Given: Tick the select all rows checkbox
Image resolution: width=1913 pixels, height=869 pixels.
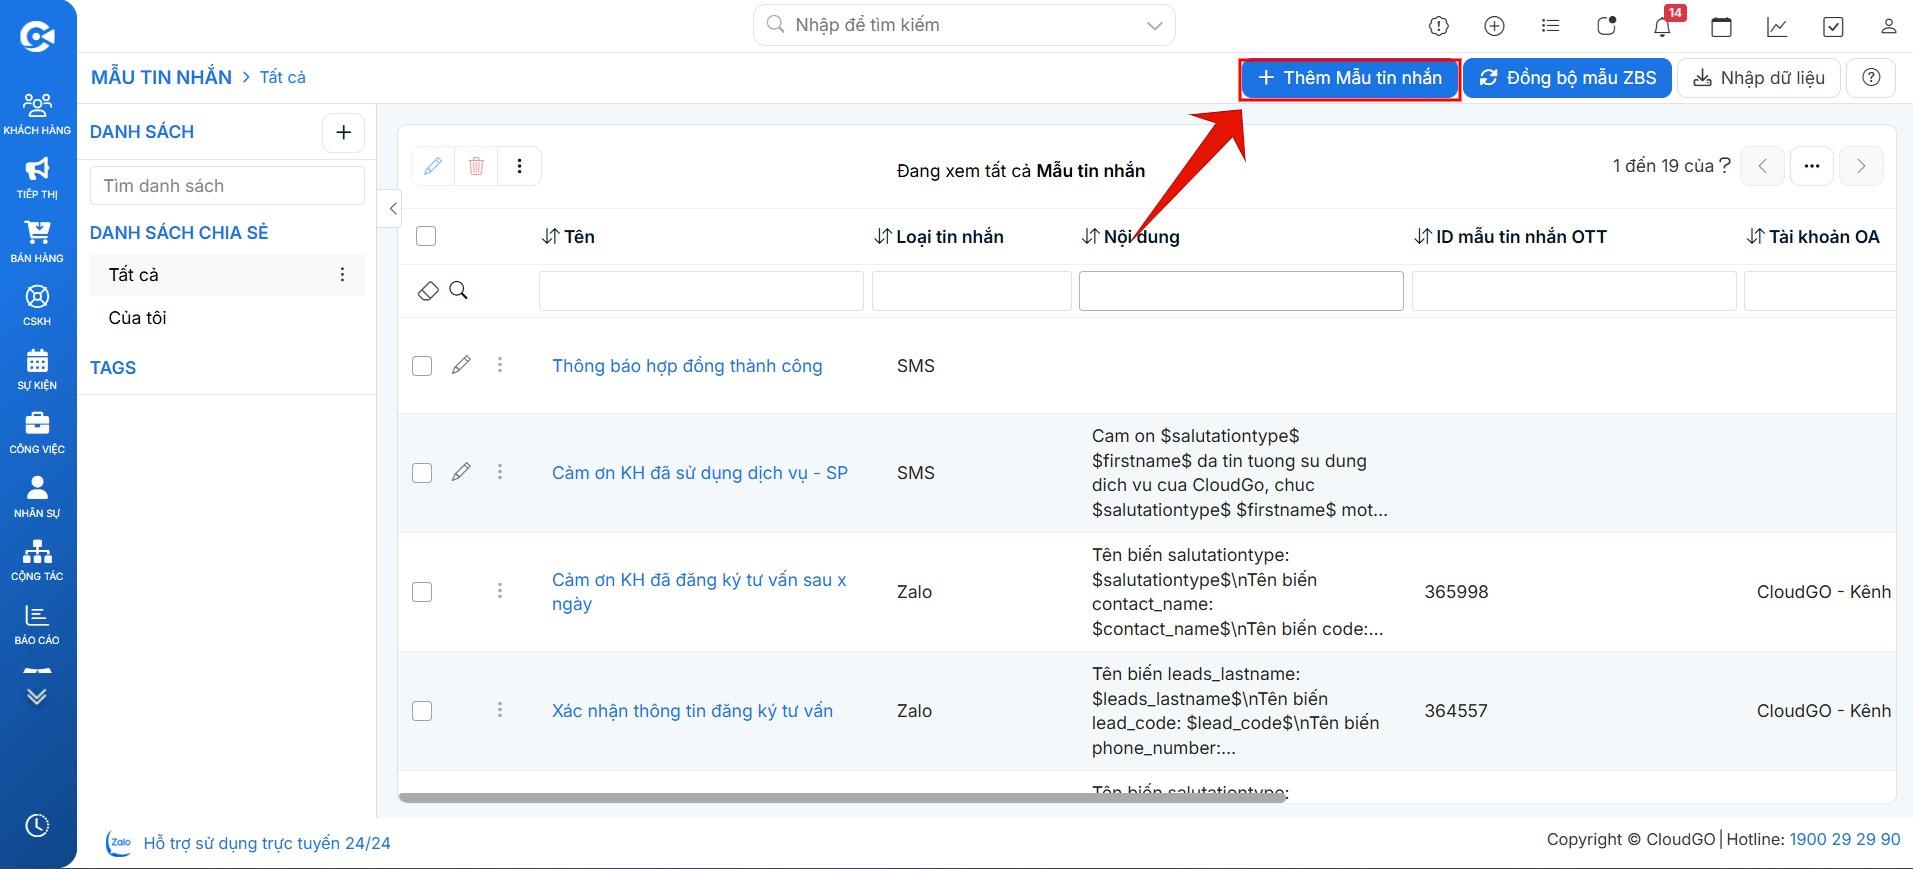Looking at the screenshot, I should point(426,236).
